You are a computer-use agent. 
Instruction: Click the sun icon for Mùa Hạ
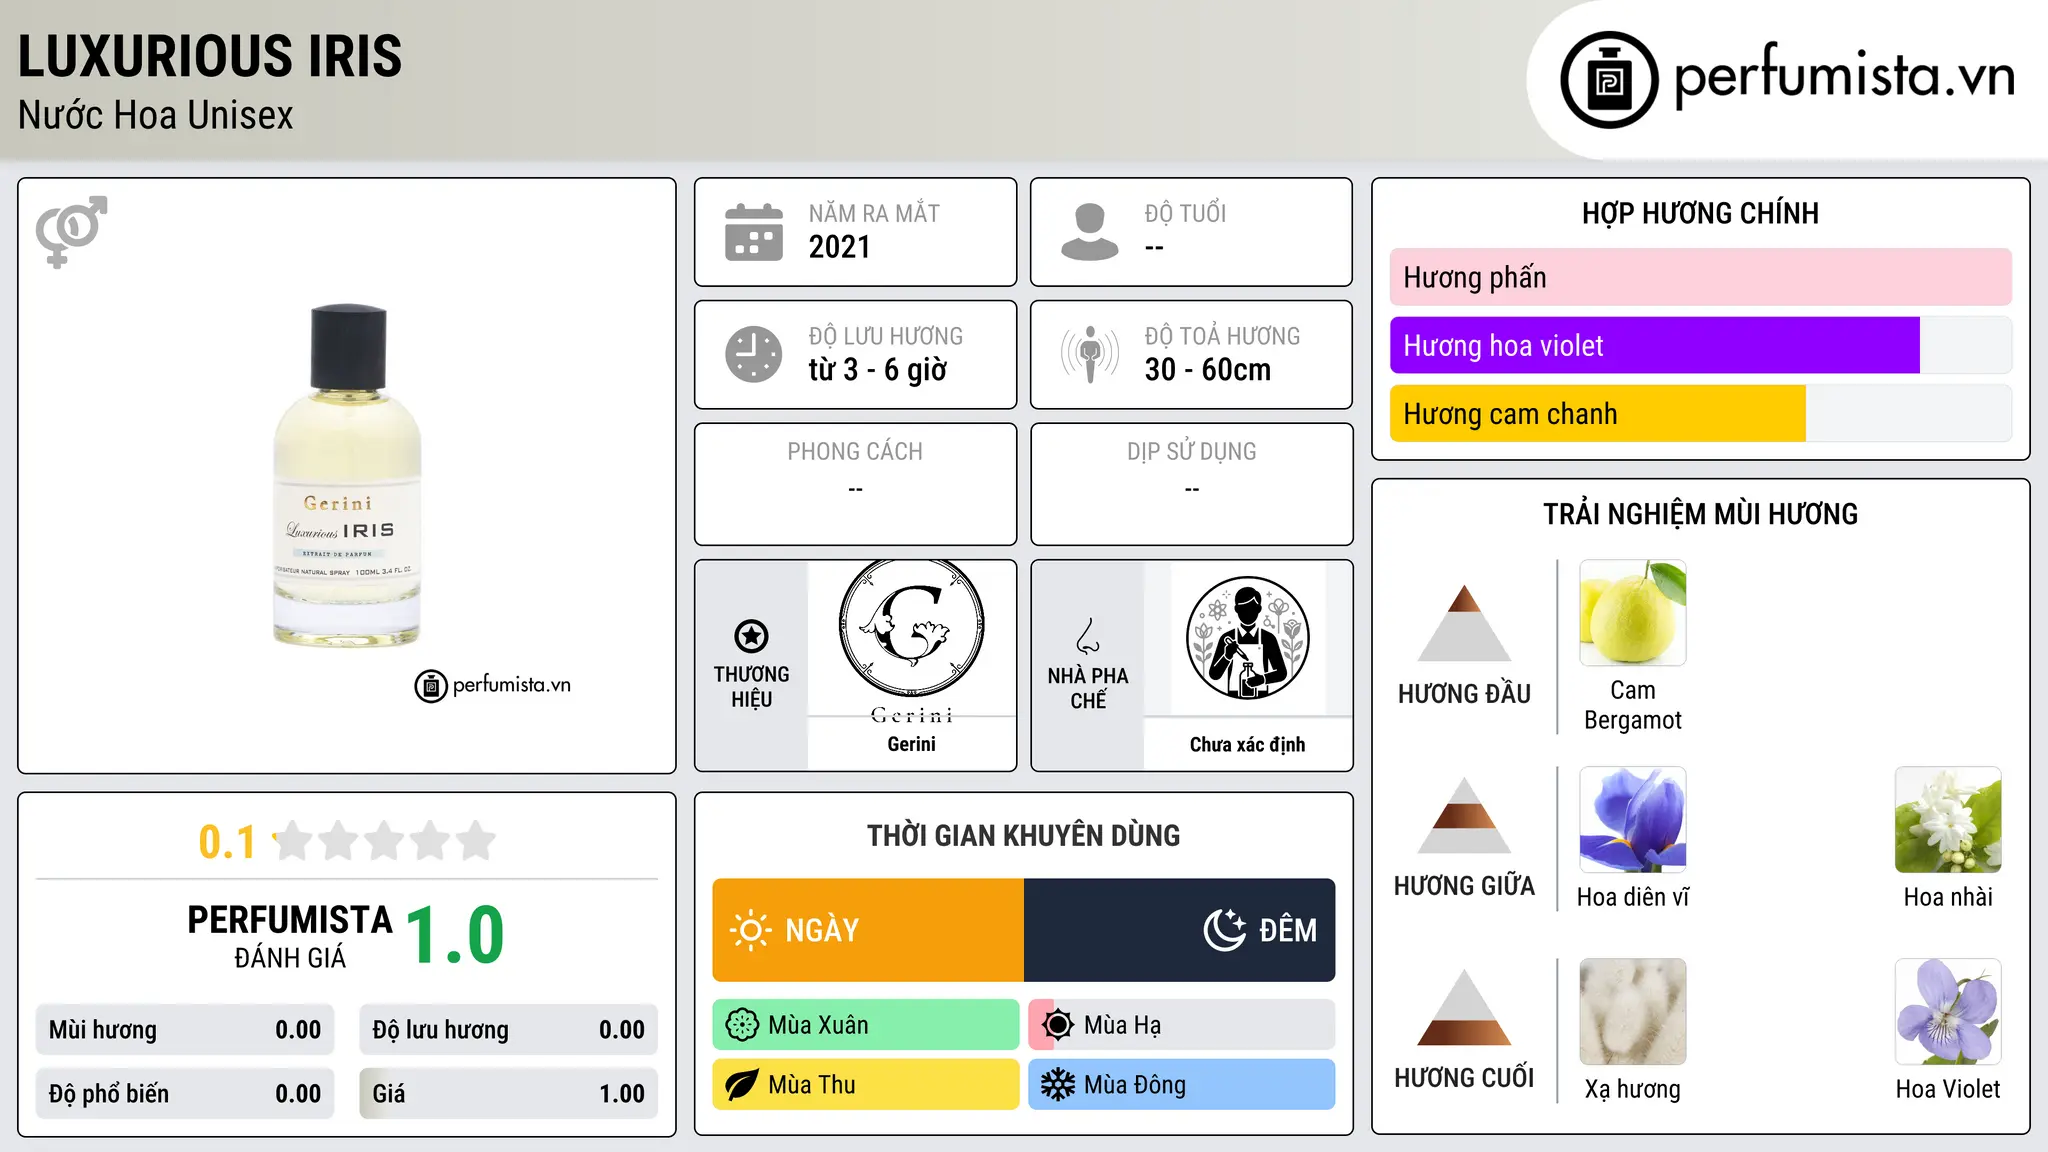1057,1025
